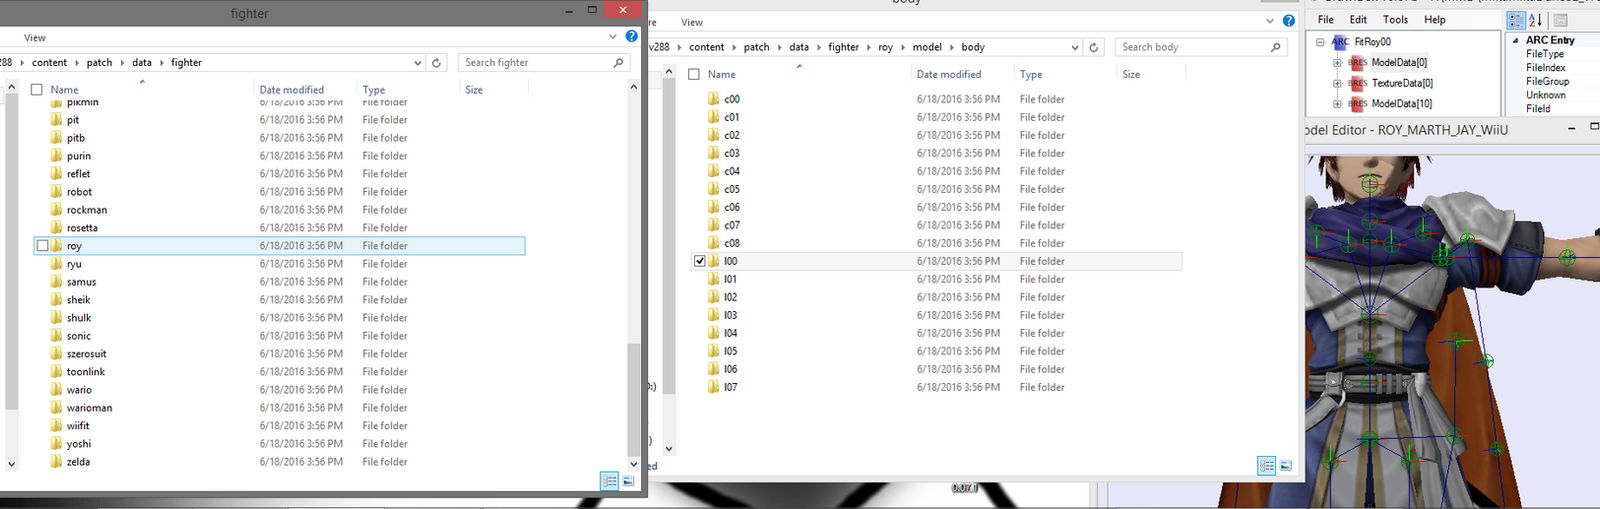This screenshot has height=509, width=1600.
Task: Click the c00 folder icon
Action: pyautogui.click(x=714, y=99)
